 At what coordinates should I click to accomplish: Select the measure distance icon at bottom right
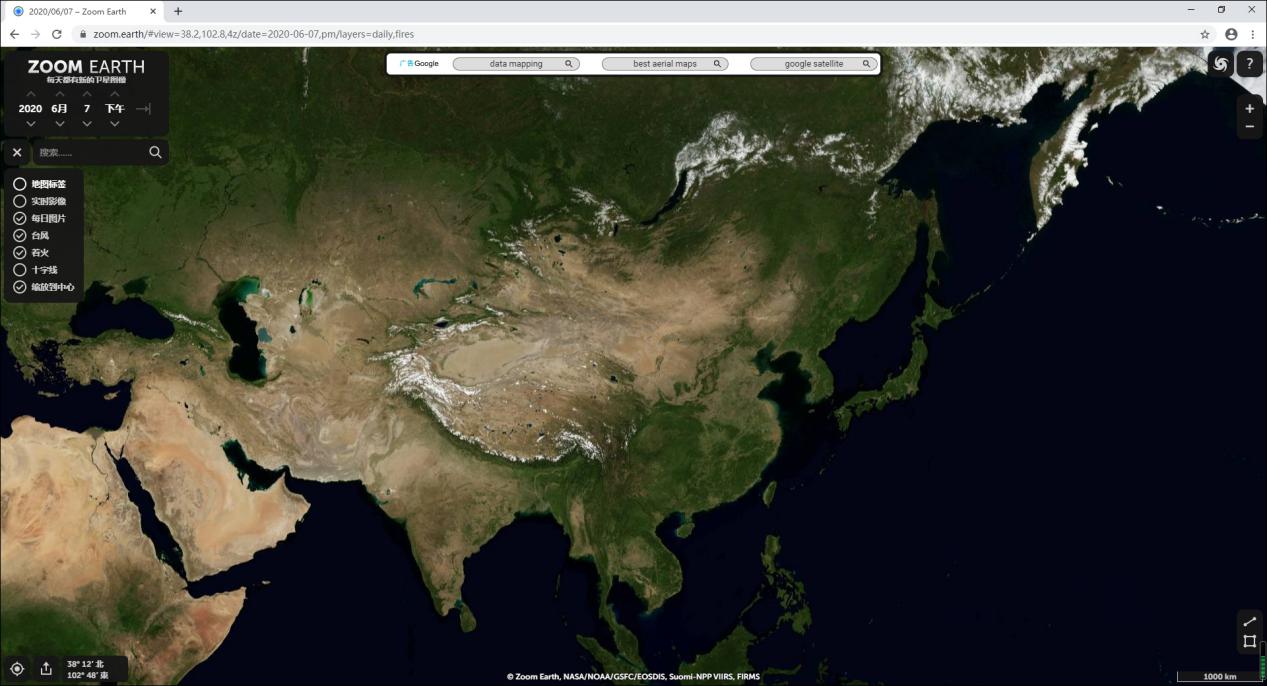pyautogui.click(x=1249, y=620)
